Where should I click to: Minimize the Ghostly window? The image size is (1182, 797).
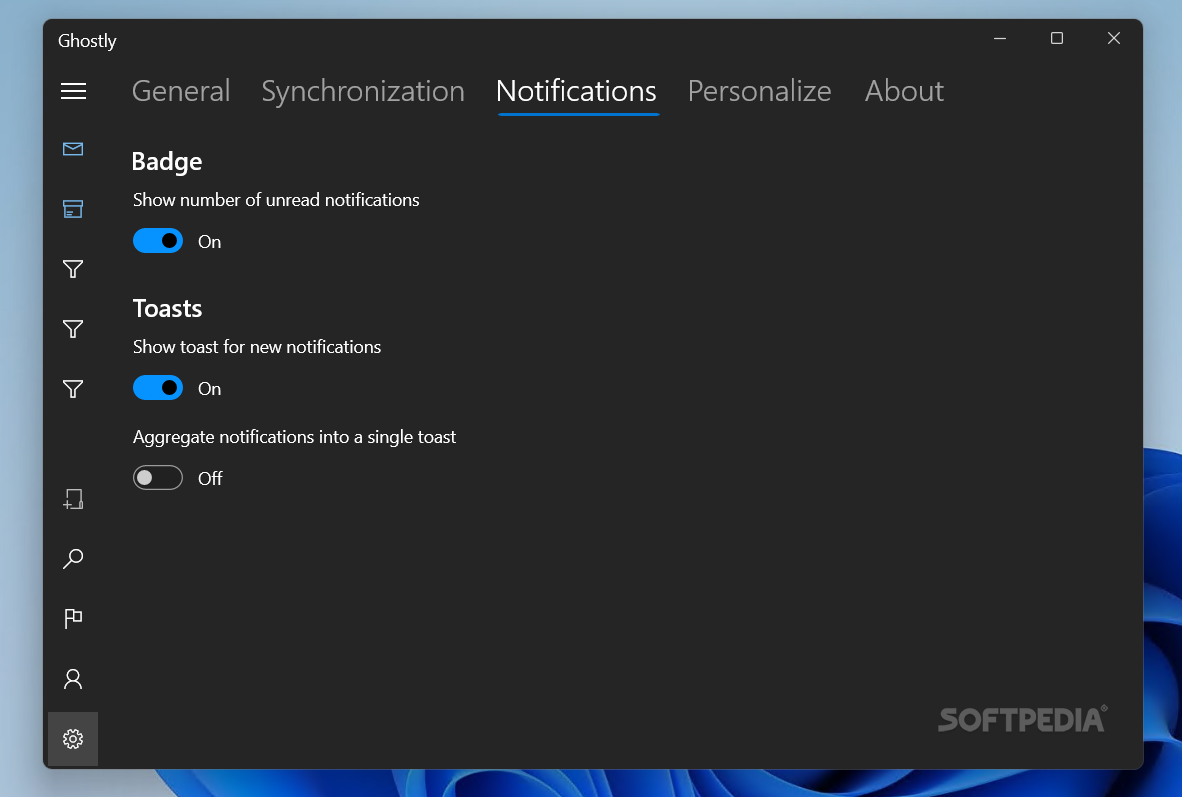[x=1000, y=38]
